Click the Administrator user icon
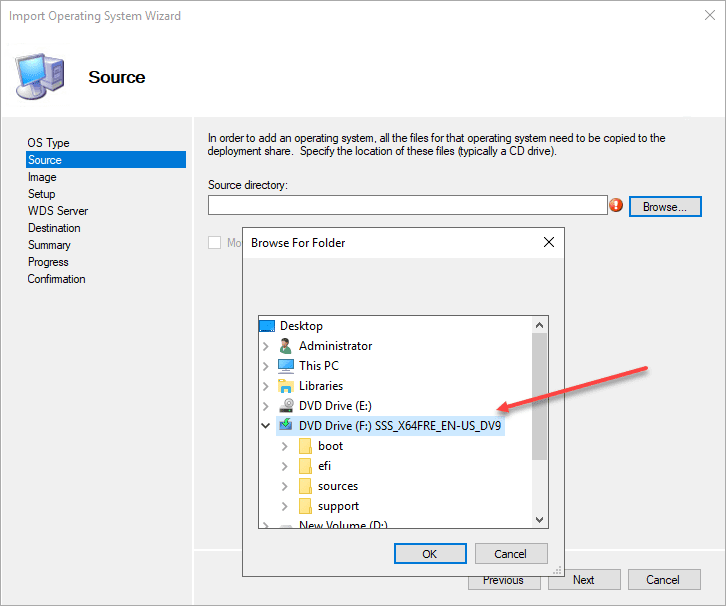The image size is (726, 606). point(286,346)
